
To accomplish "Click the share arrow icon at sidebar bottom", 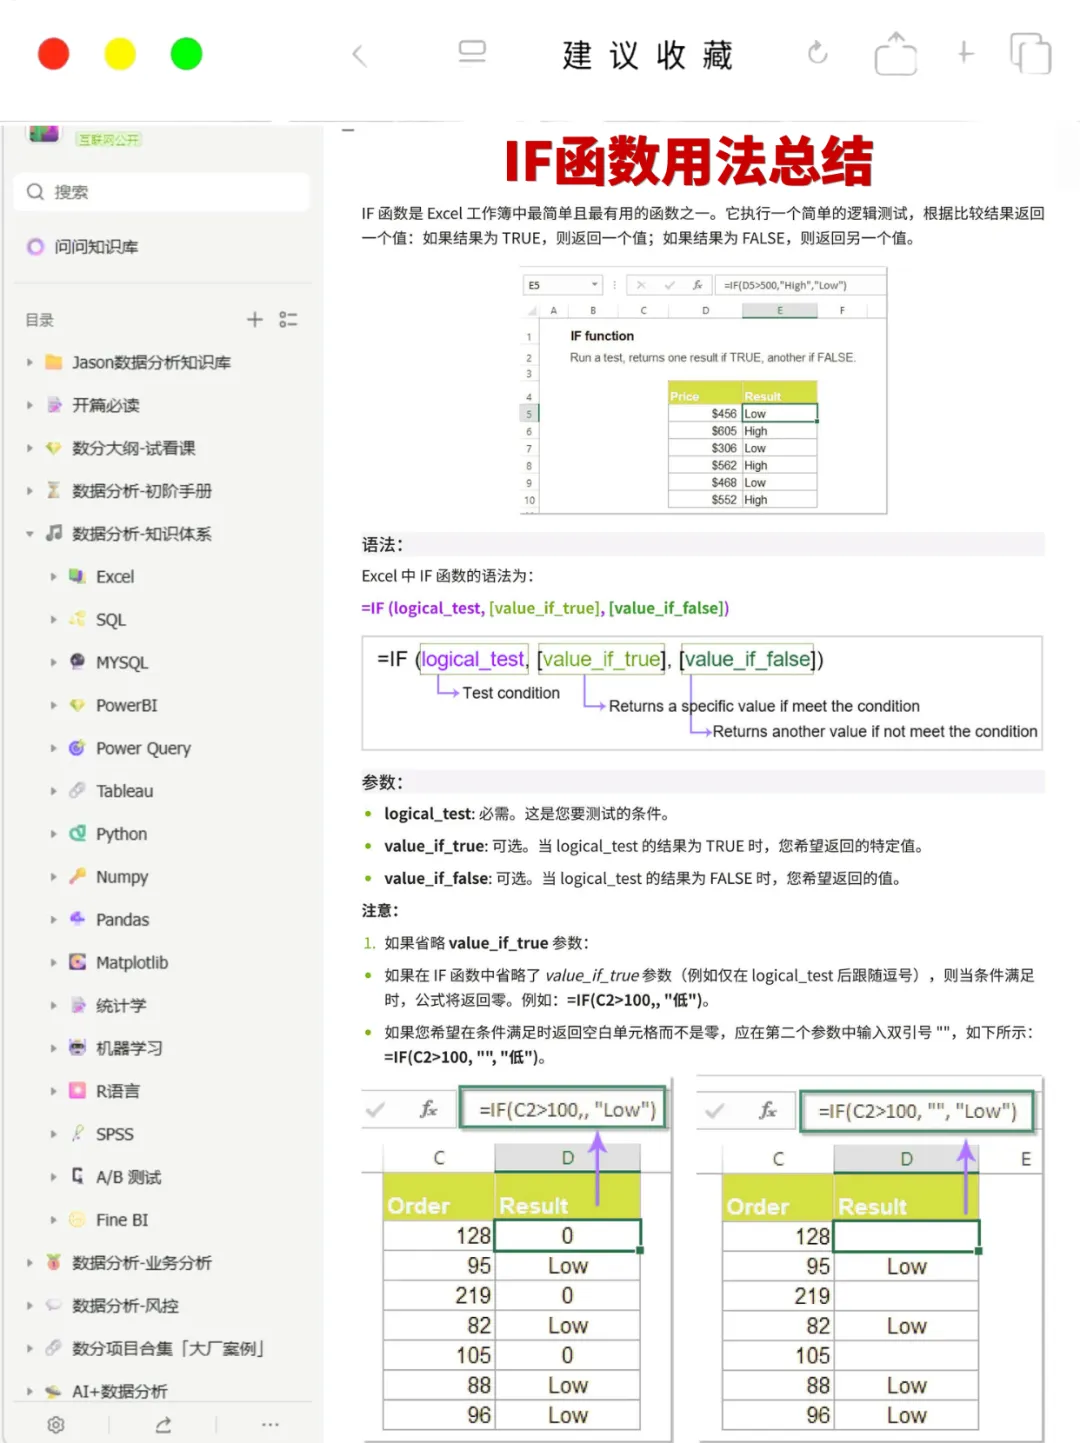I will (163, 1425).
